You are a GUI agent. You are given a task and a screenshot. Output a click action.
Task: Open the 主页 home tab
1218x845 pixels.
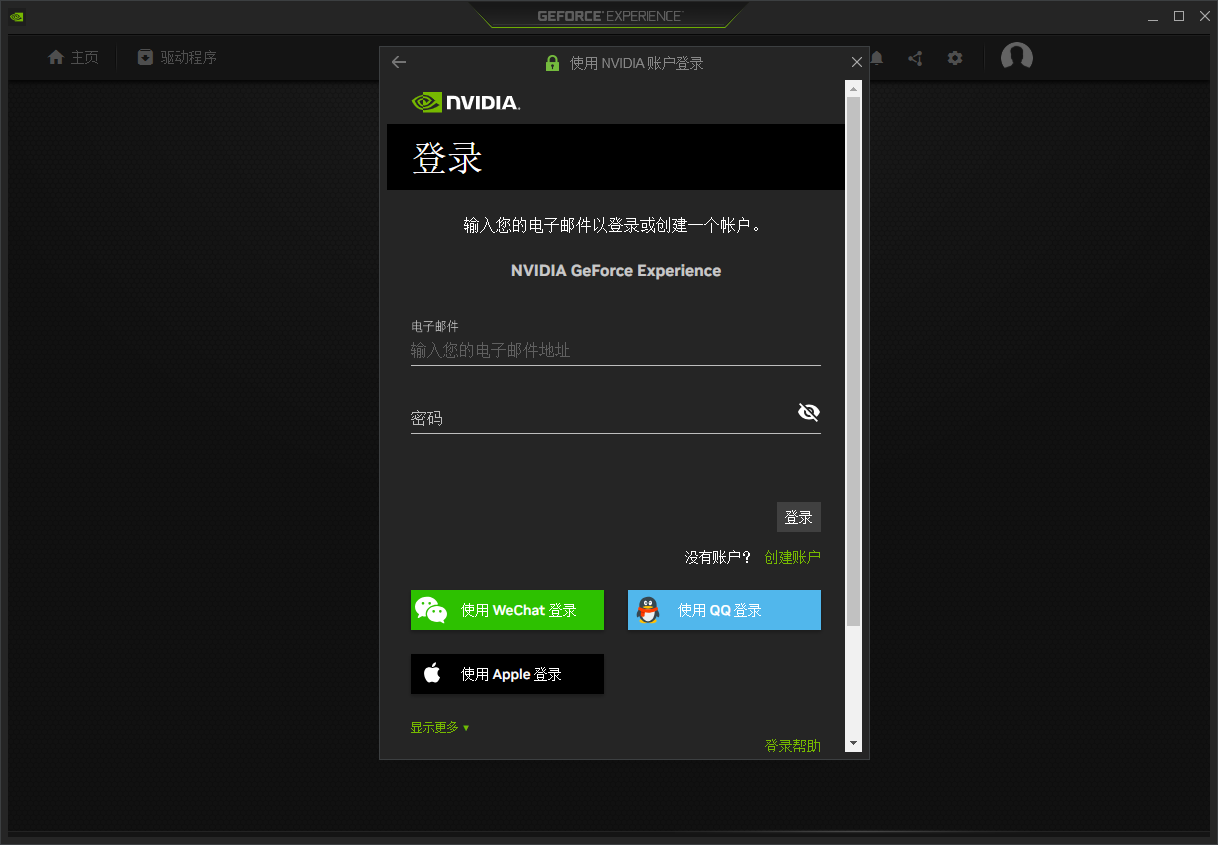[73, 58]
